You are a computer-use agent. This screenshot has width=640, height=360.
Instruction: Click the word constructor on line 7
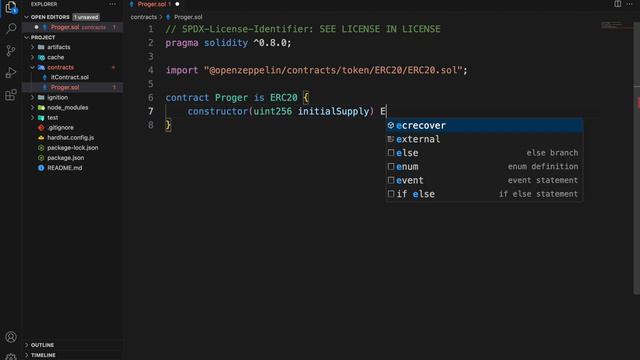click(218, 111)
